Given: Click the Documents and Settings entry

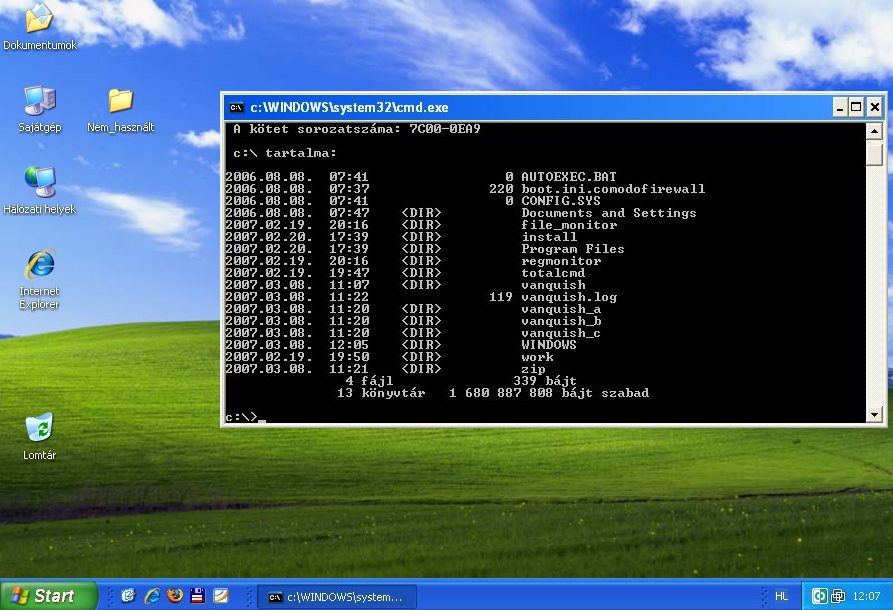Looking at the screenshot, I should 608,212.
